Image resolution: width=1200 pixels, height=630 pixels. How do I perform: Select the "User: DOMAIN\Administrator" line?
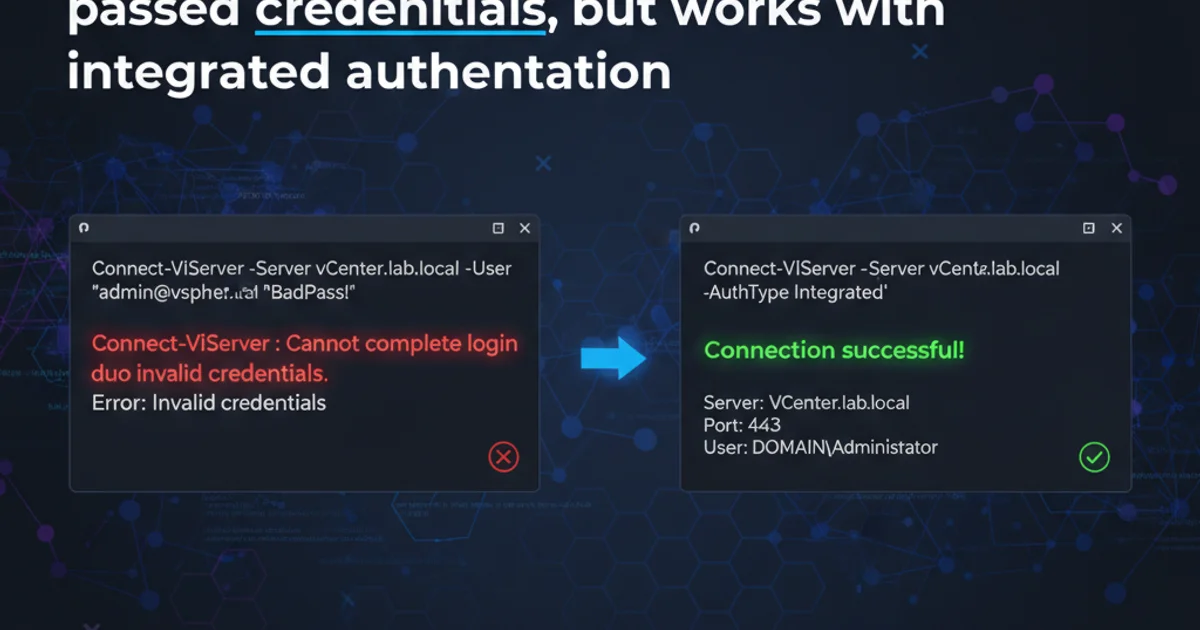(x=820, y=447)
